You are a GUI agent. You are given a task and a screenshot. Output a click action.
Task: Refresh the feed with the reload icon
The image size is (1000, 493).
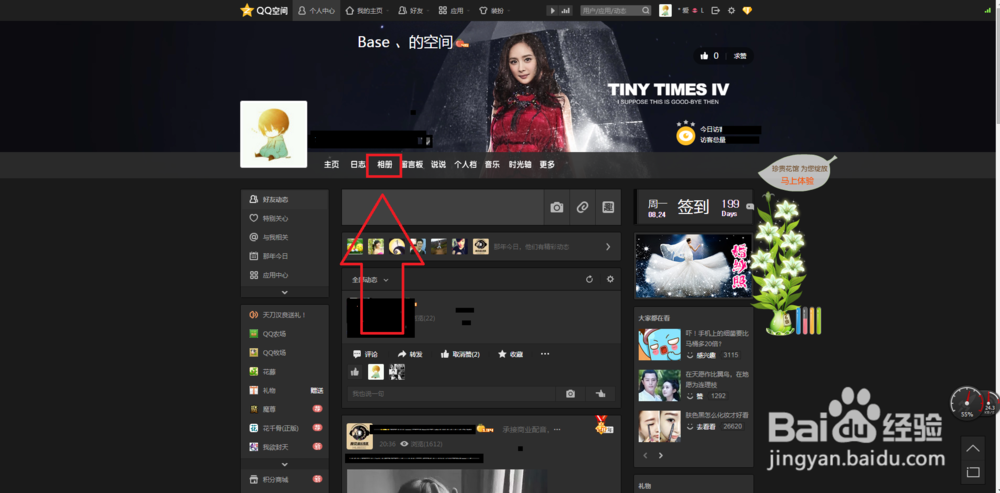click(589, 279)
